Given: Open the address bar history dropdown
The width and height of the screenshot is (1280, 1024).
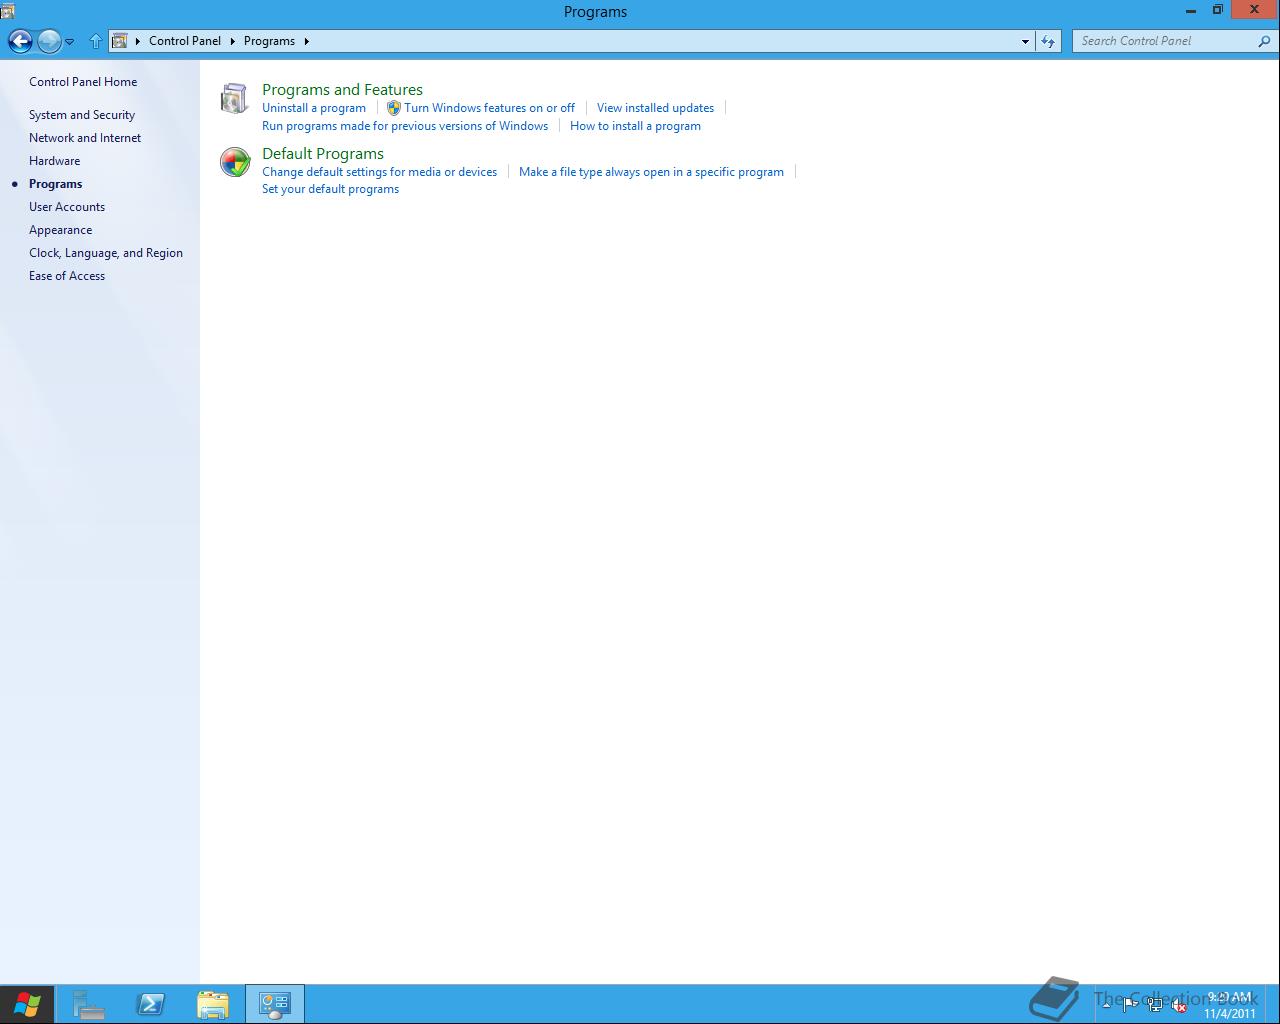Looking at the screenshot, I should coord(1025,41).
